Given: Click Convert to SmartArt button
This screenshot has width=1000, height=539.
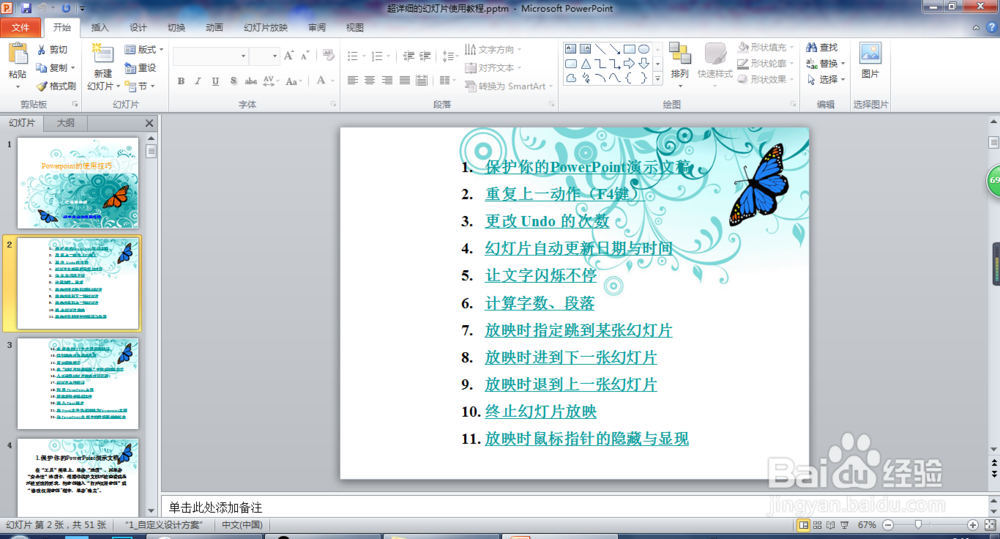Looking at the screenshot, I should (x=508, y=86).
